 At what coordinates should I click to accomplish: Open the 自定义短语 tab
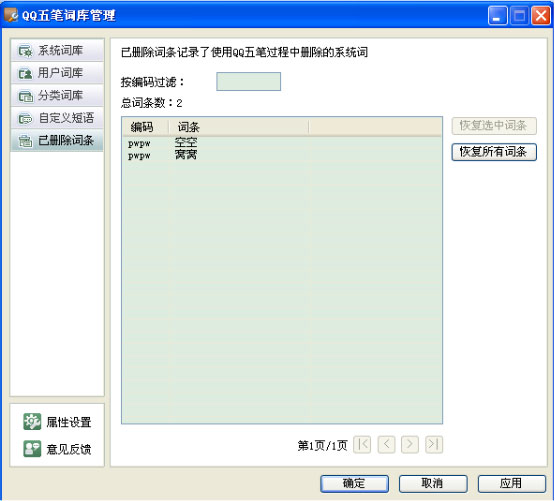tap(57, 118)
